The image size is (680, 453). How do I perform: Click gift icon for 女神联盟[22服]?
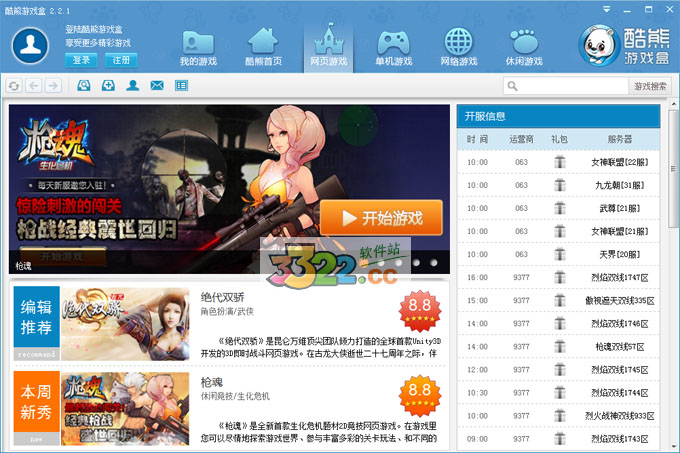(560, 162)
